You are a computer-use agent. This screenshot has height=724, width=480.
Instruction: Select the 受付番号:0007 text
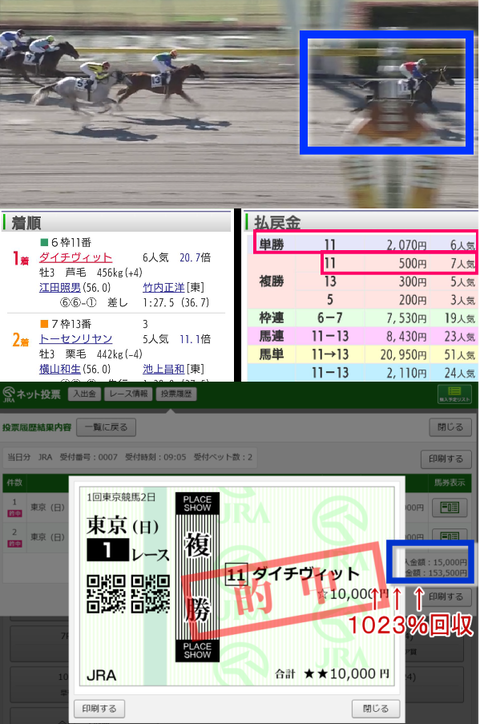pyautogui.click(x=89, y=457)
